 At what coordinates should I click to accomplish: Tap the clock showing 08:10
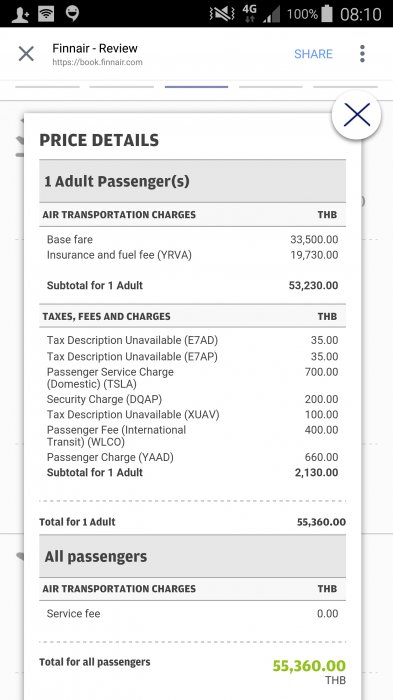point(360,14)
